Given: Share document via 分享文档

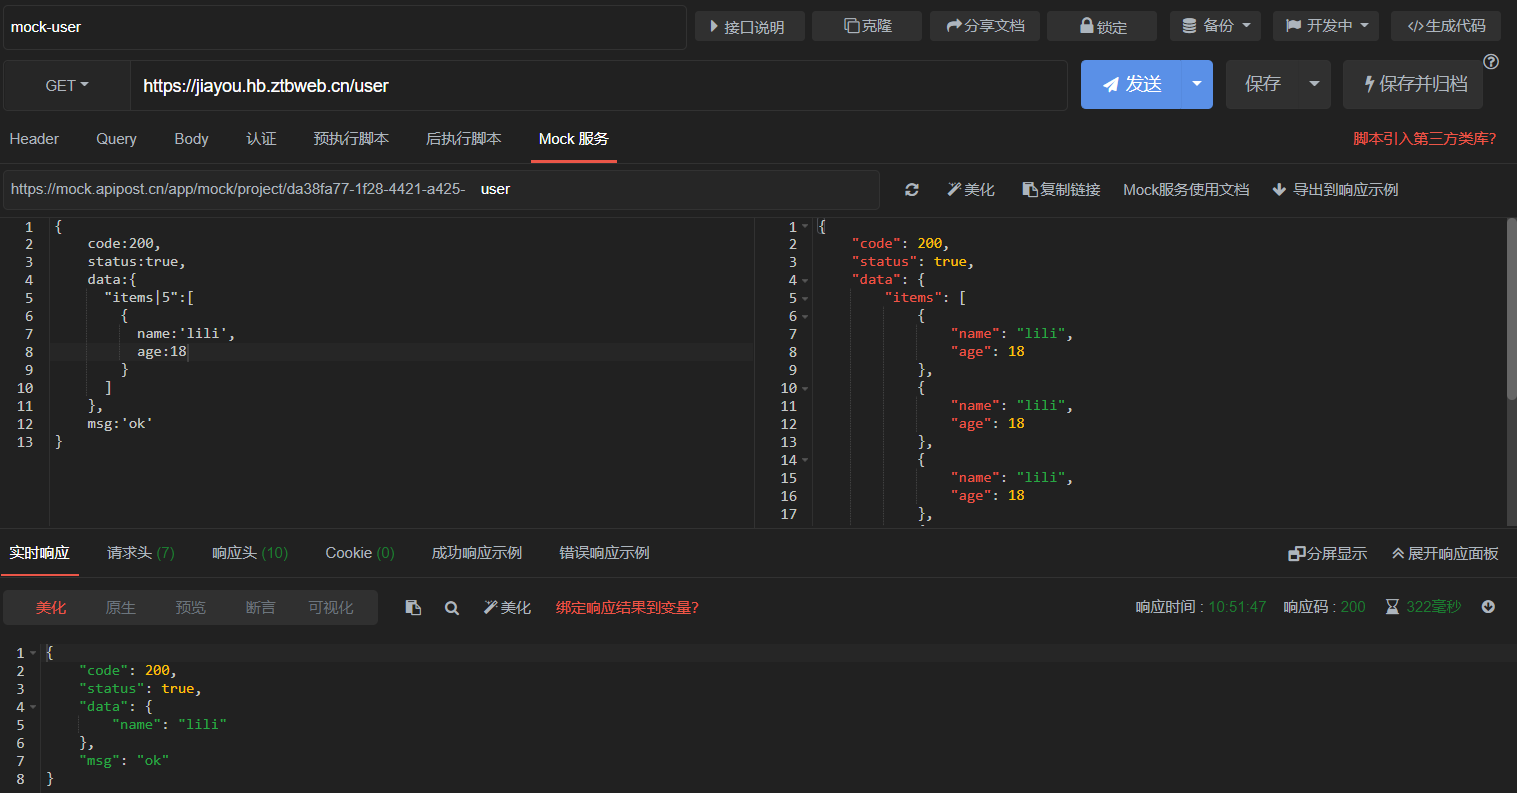Looking at the screenshot, I should pos(985,26).
